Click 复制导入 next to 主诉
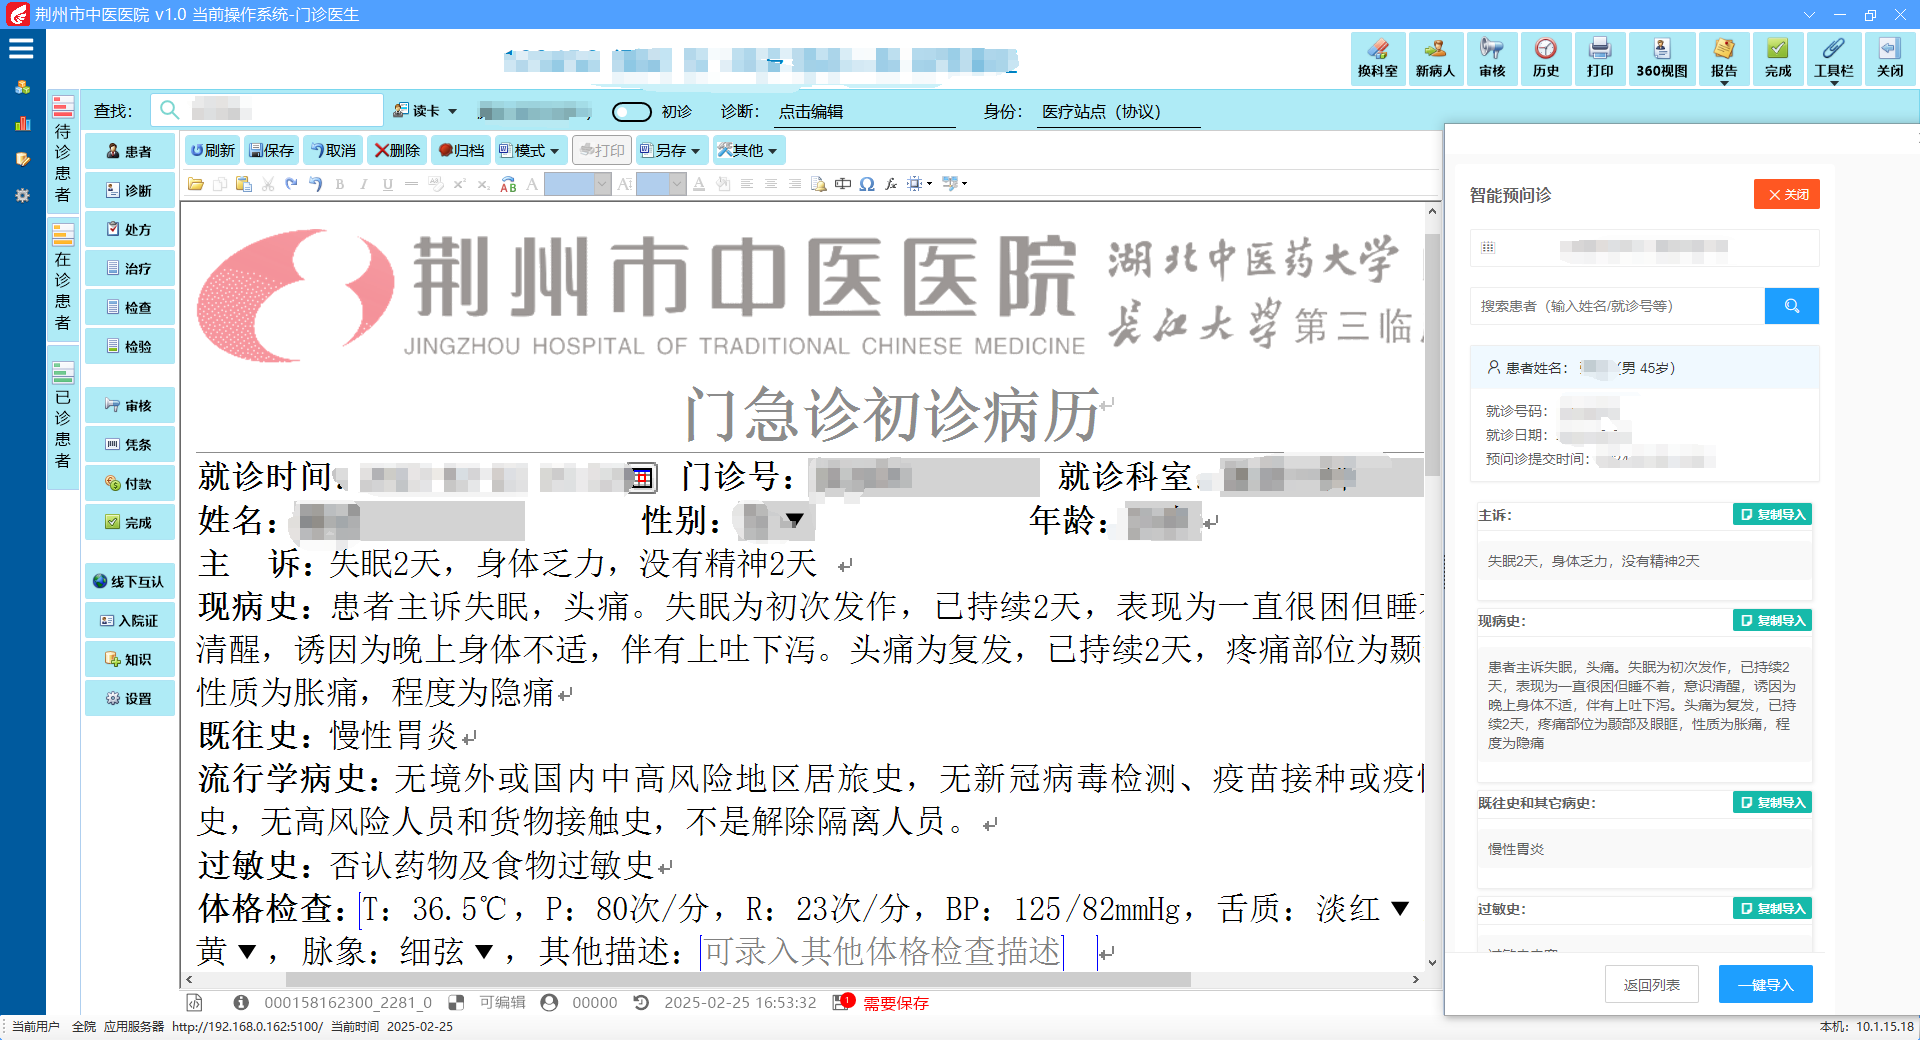The width and height of the screenshot is (1920, 1040). [x=1772, y=515]
